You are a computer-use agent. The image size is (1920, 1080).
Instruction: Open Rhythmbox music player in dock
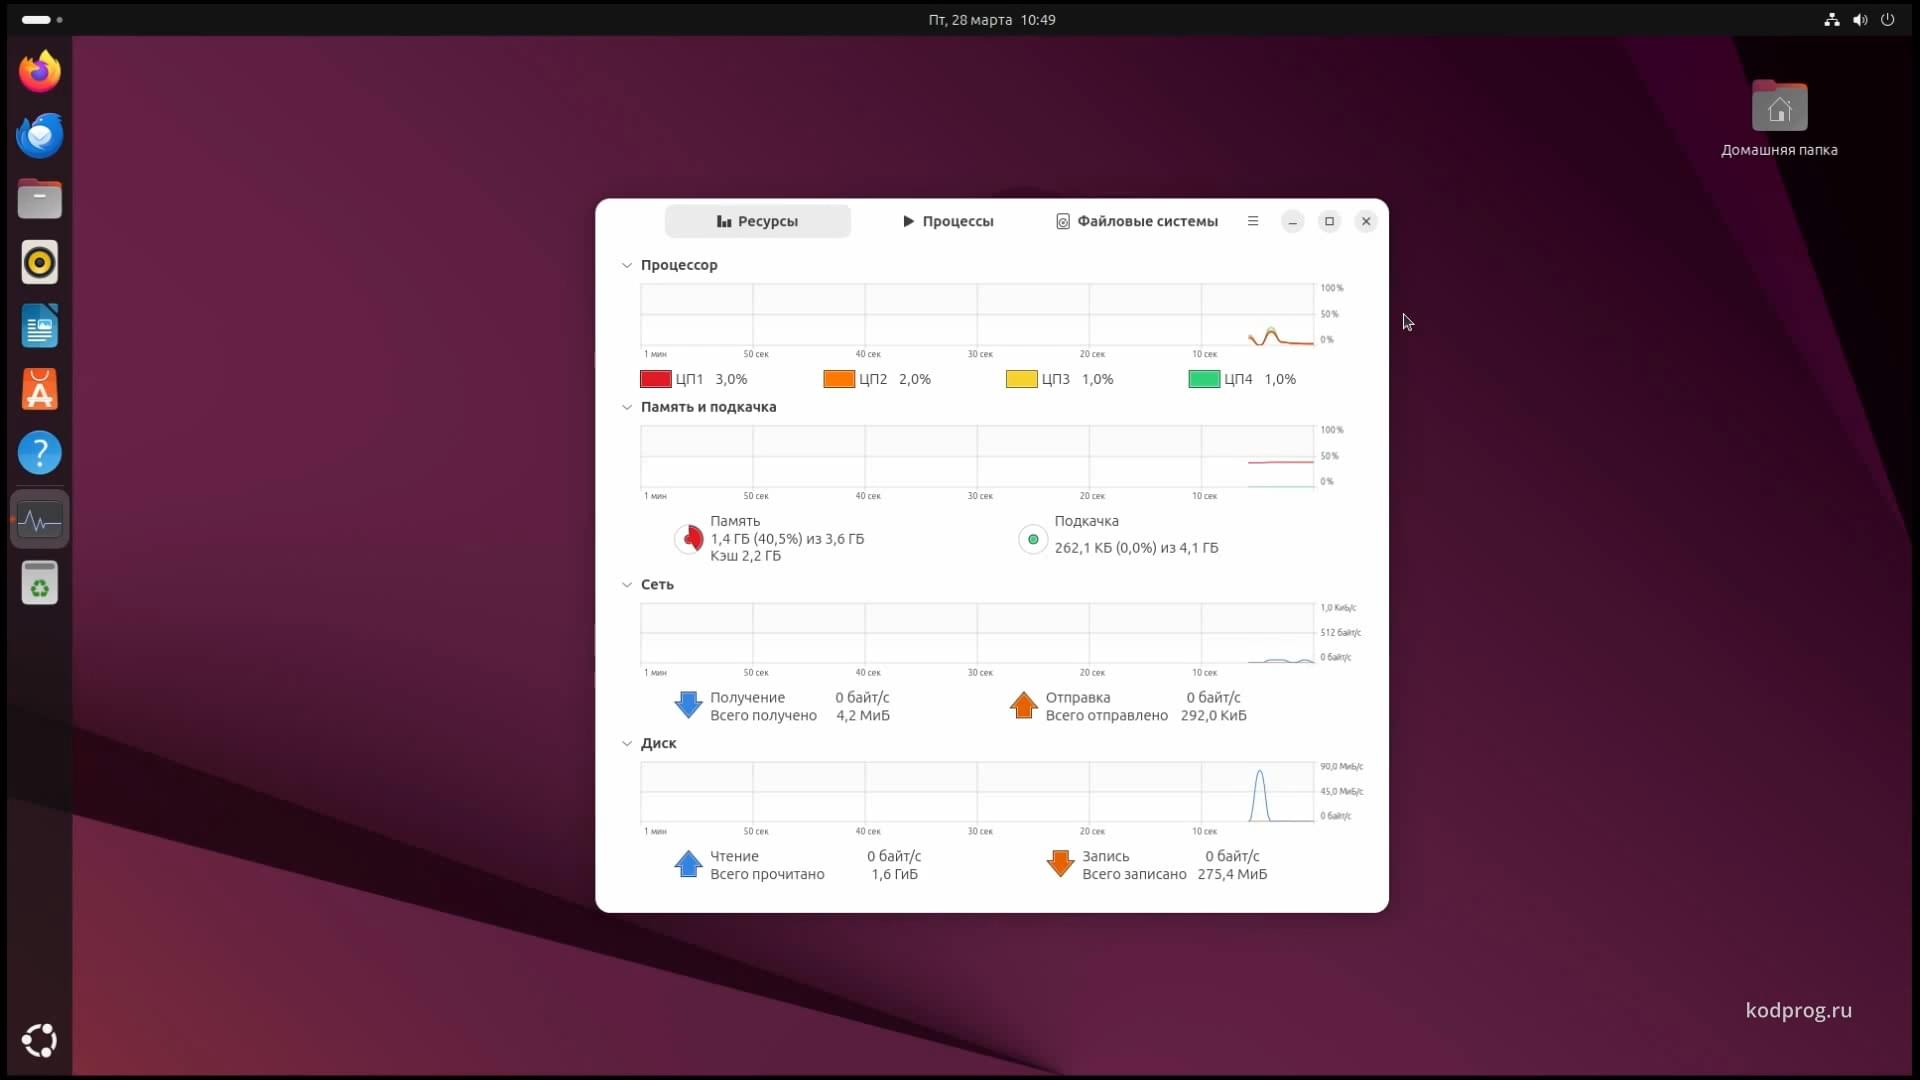40,262
